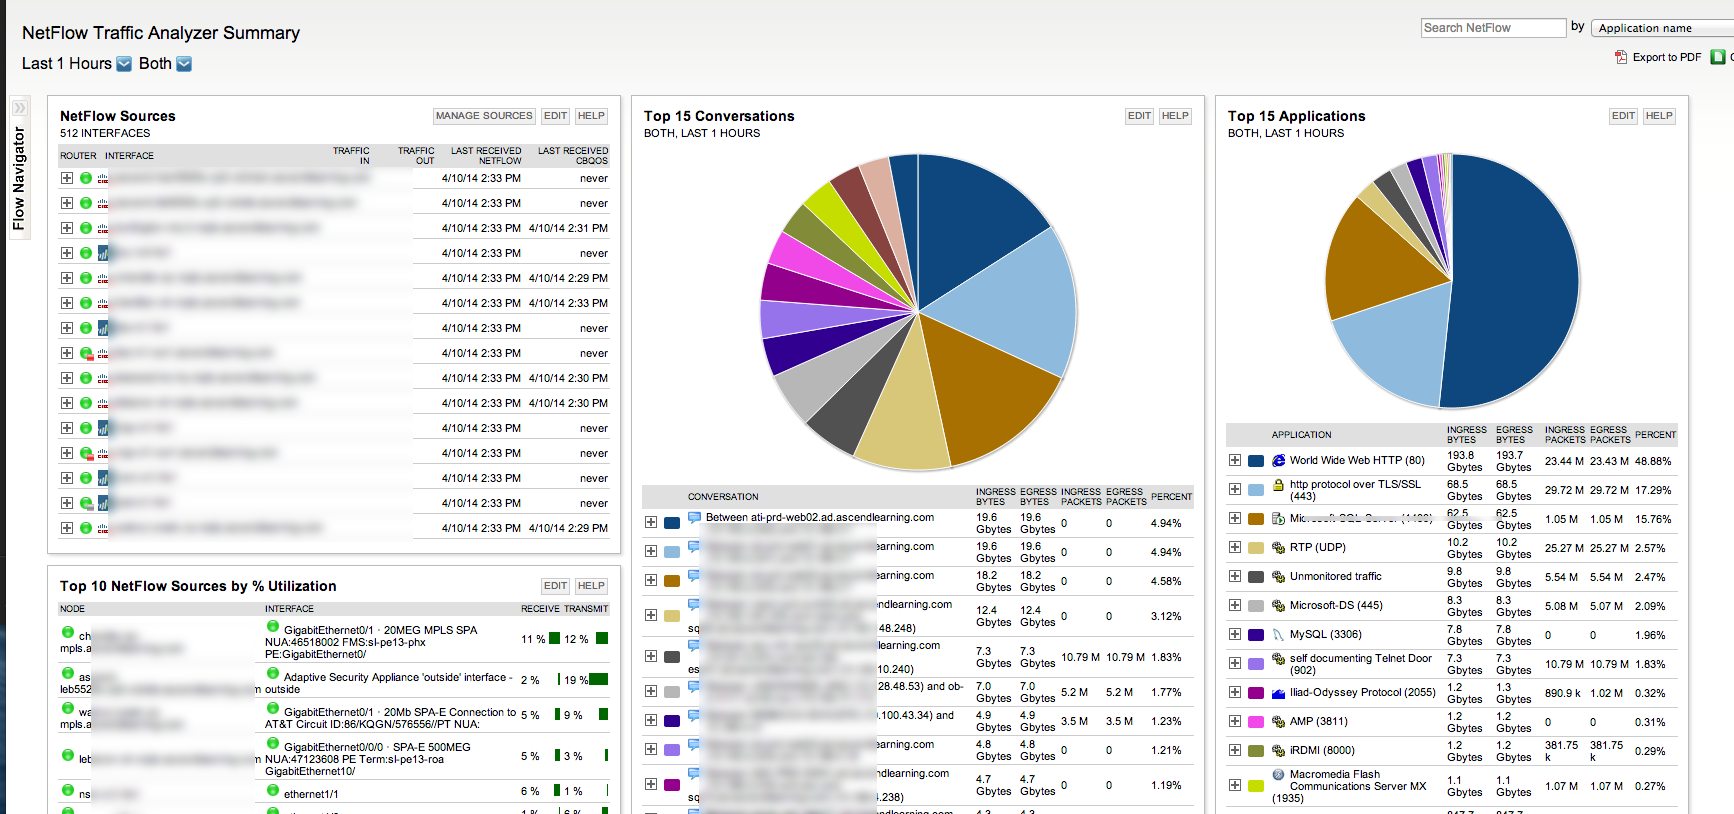
Task: Expand the http protocol over TLS/SSL row
Action: point(1235,490)
